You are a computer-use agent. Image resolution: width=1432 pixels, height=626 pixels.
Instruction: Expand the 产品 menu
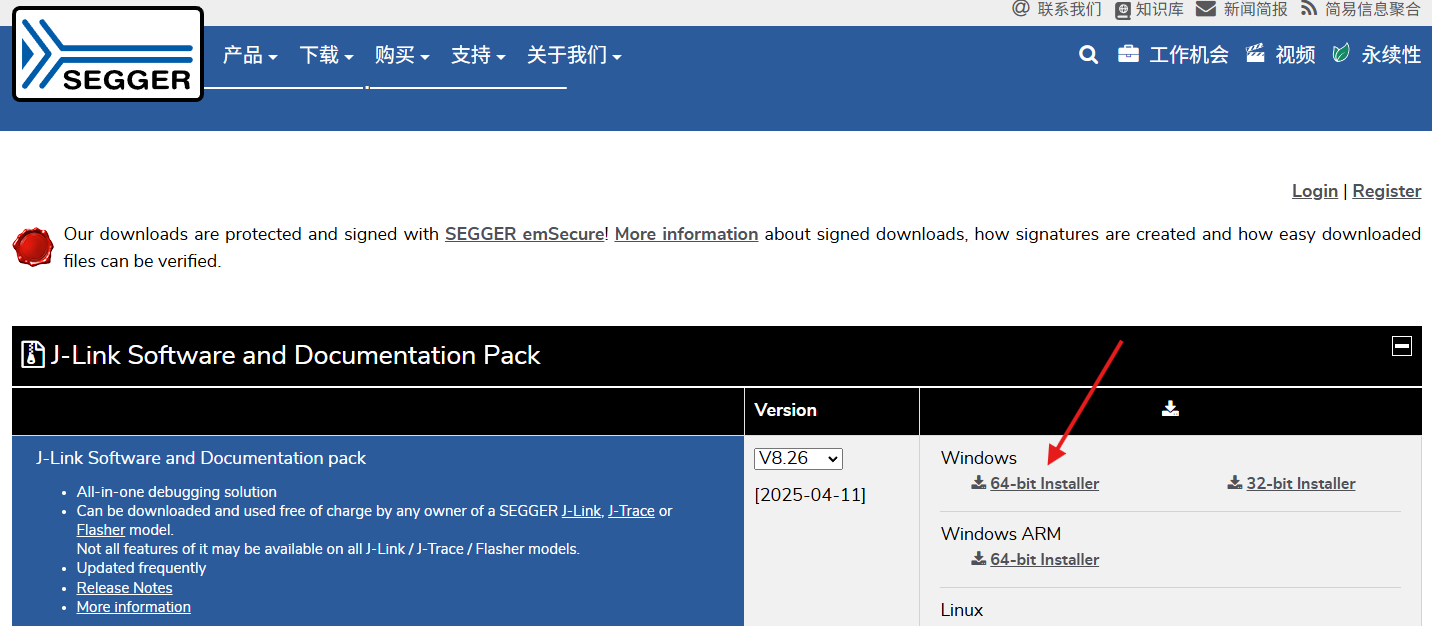point(250,55)
